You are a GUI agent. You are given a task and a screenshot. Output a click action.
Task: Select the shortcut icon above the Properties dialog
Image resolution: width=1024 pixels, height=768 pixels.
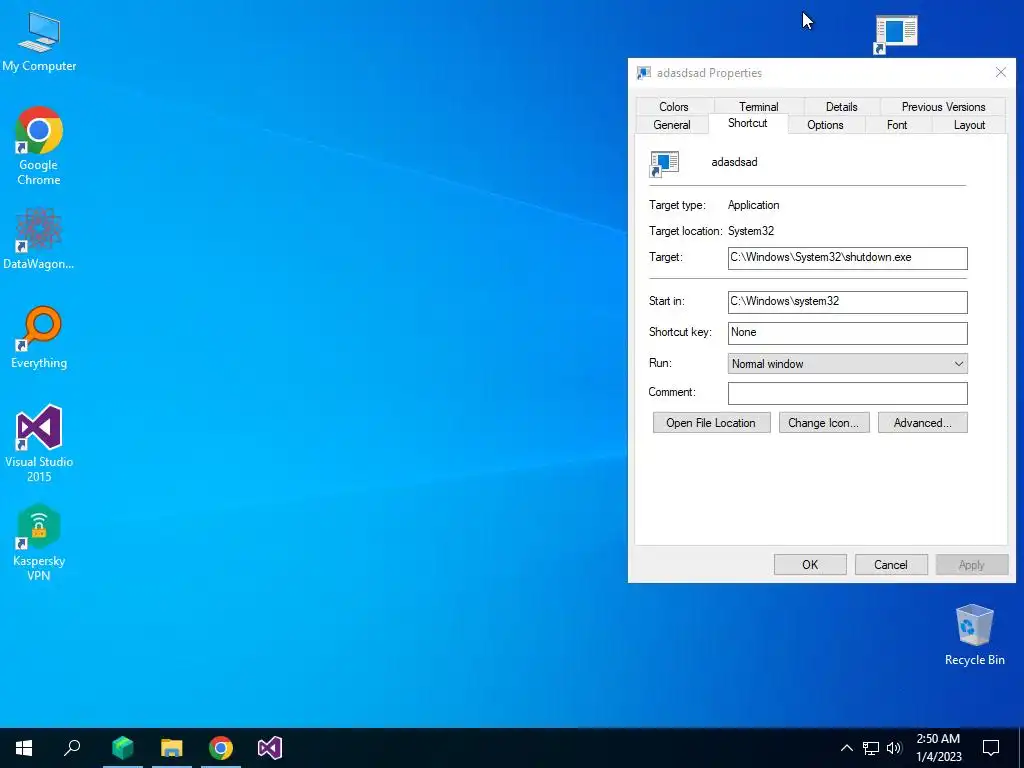(896, 35)
